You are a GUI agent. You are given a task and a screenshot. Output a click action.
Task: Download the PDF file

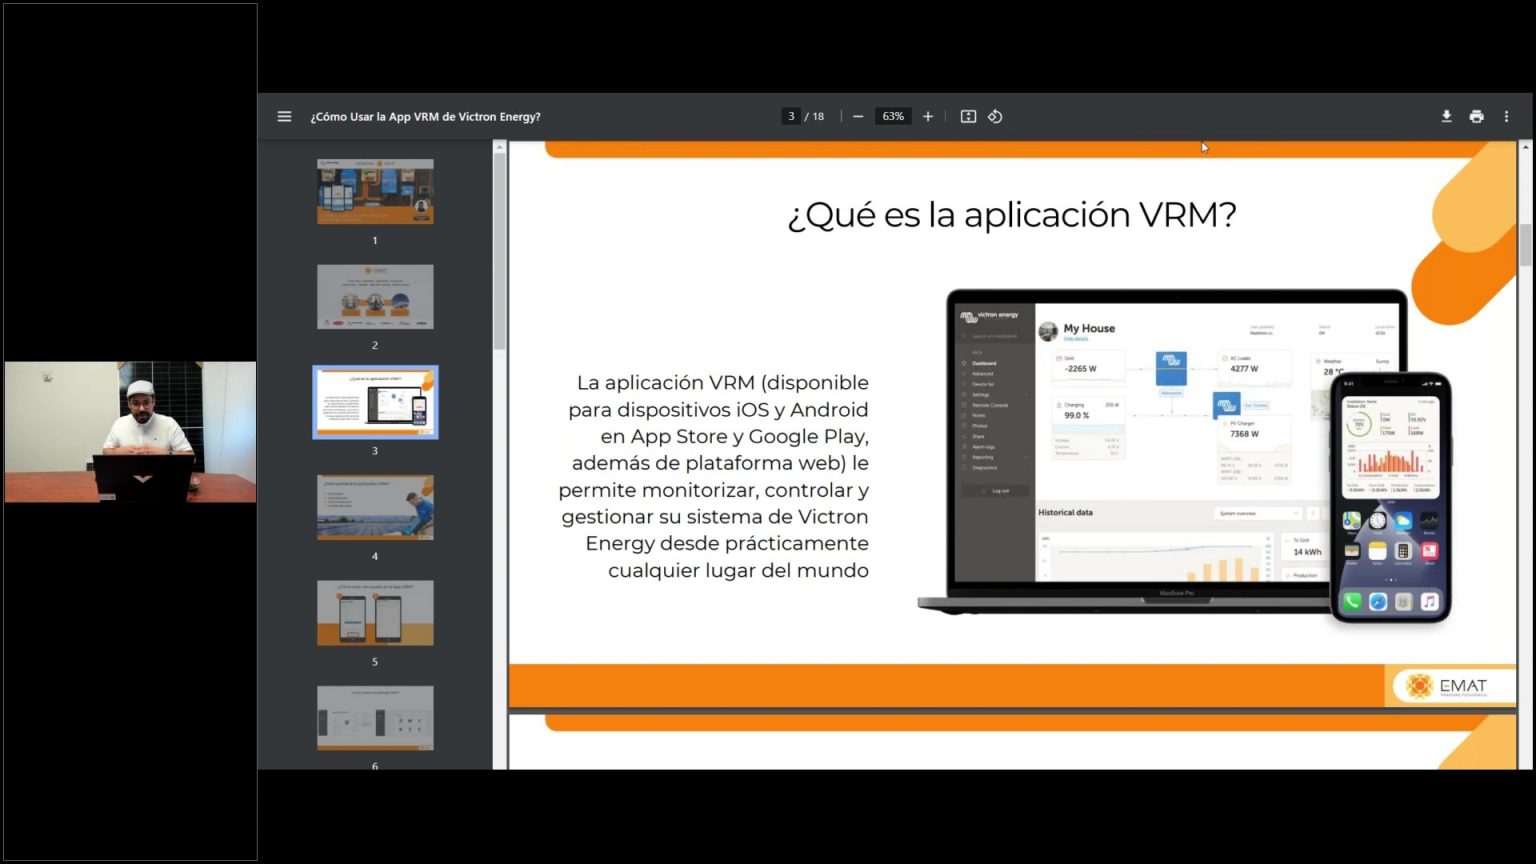(1446, 116)
